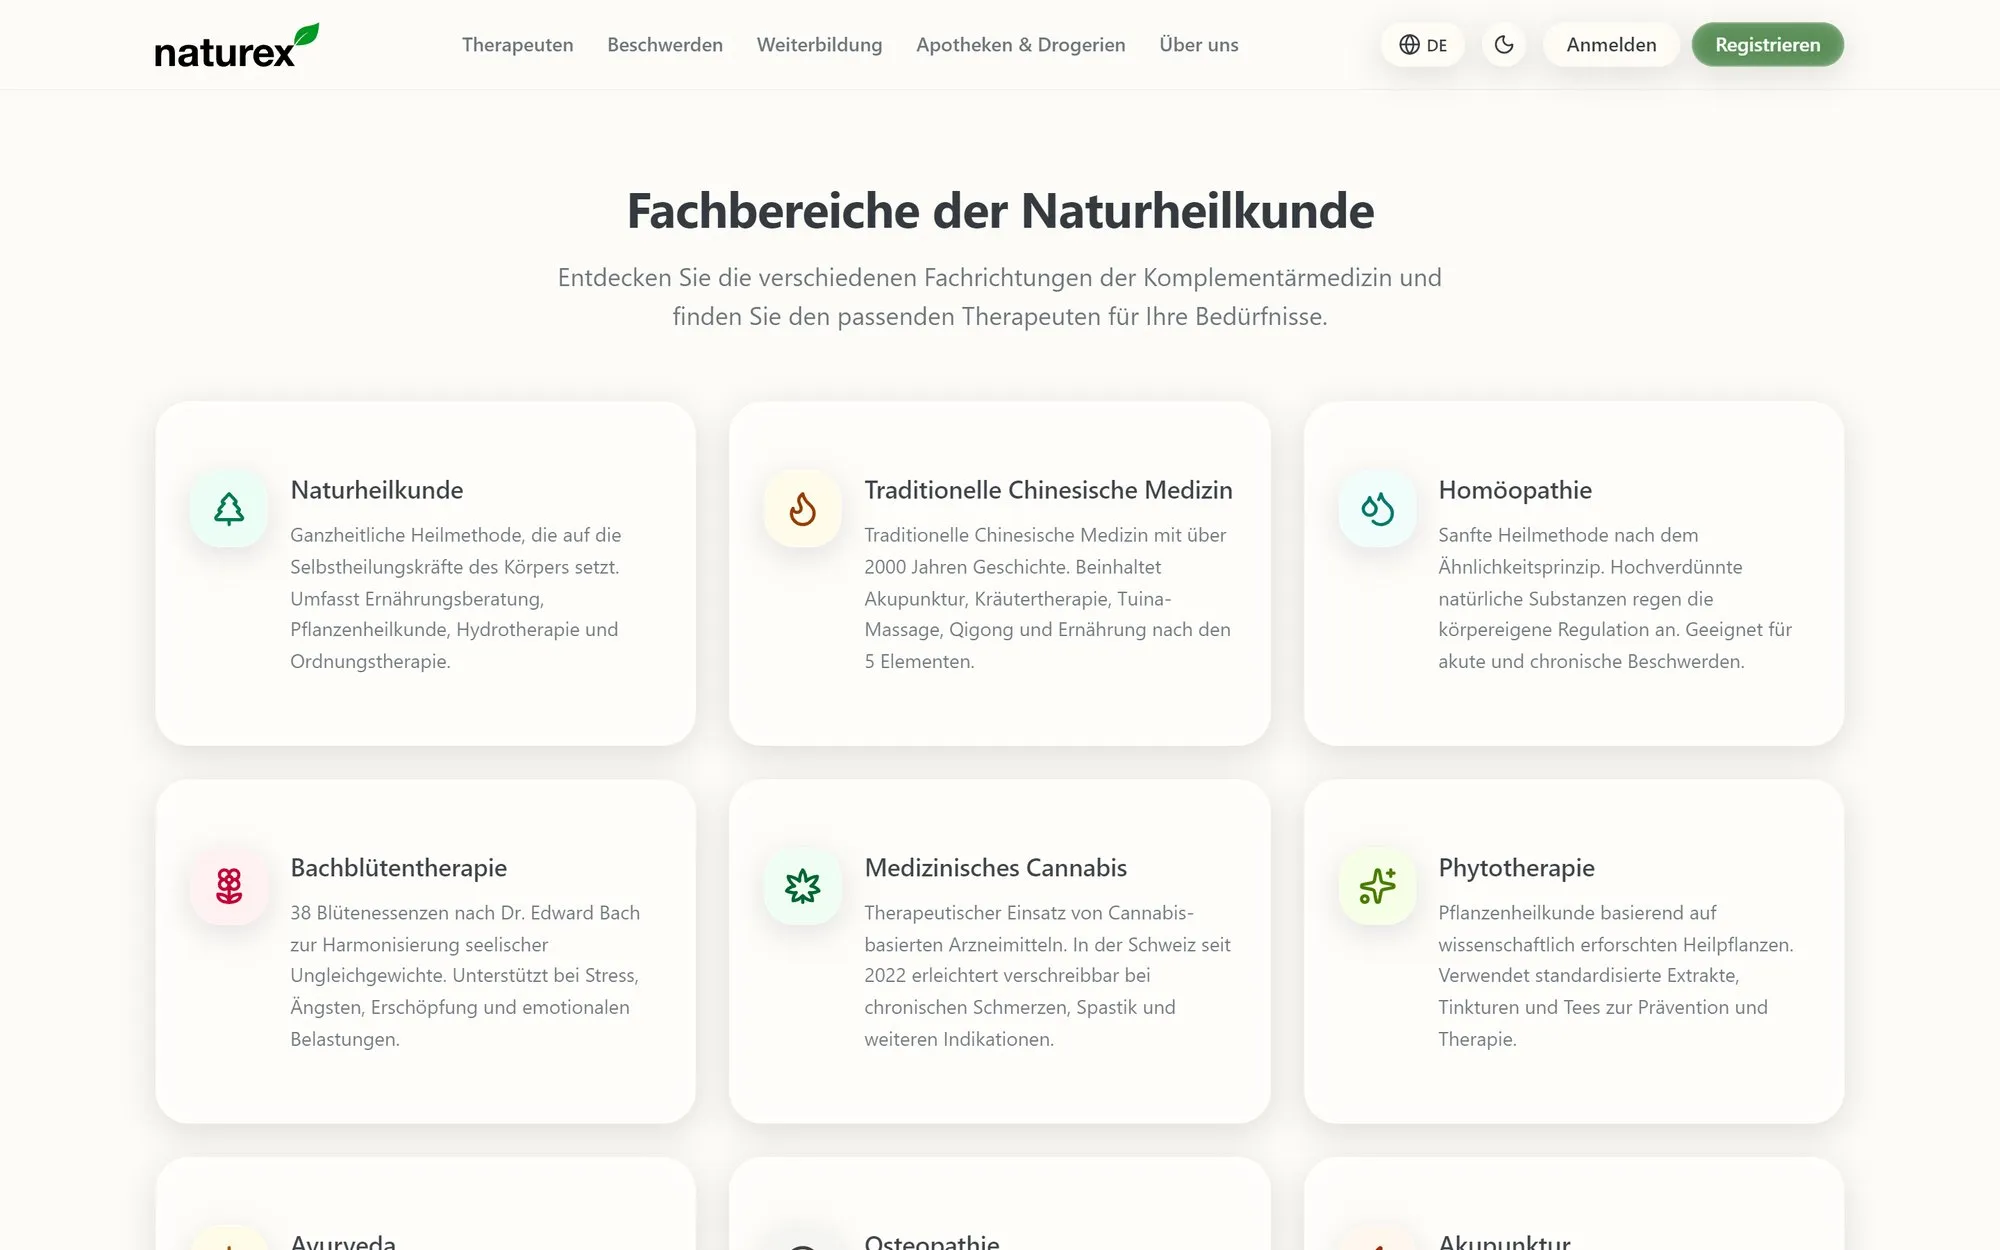Open the Homöopathie card title
2000x1250 pixels.
pyautogui.click(x=1515, y=490)
